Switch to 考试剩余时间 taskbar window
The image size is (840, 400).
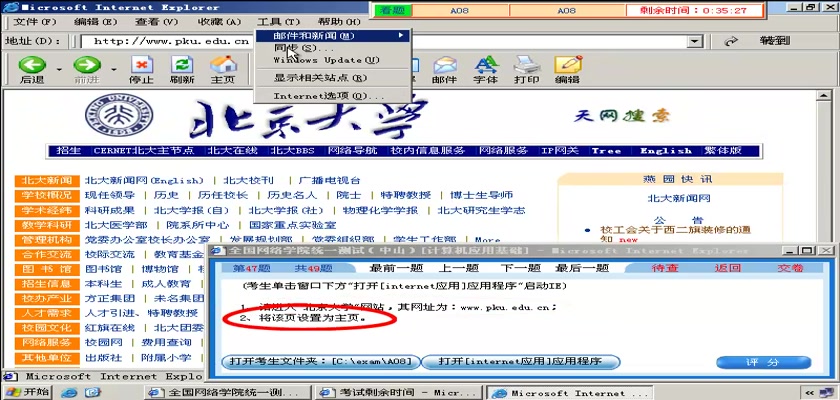click(x=398, y=393)
